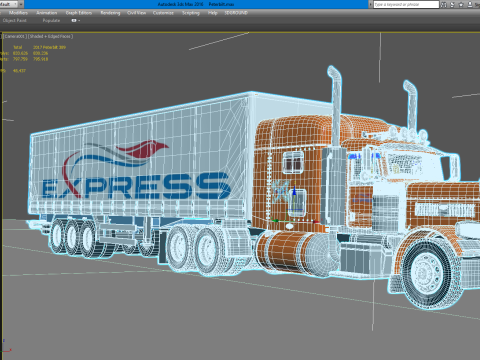Click the binoculars search icon

tap(444, 4)
